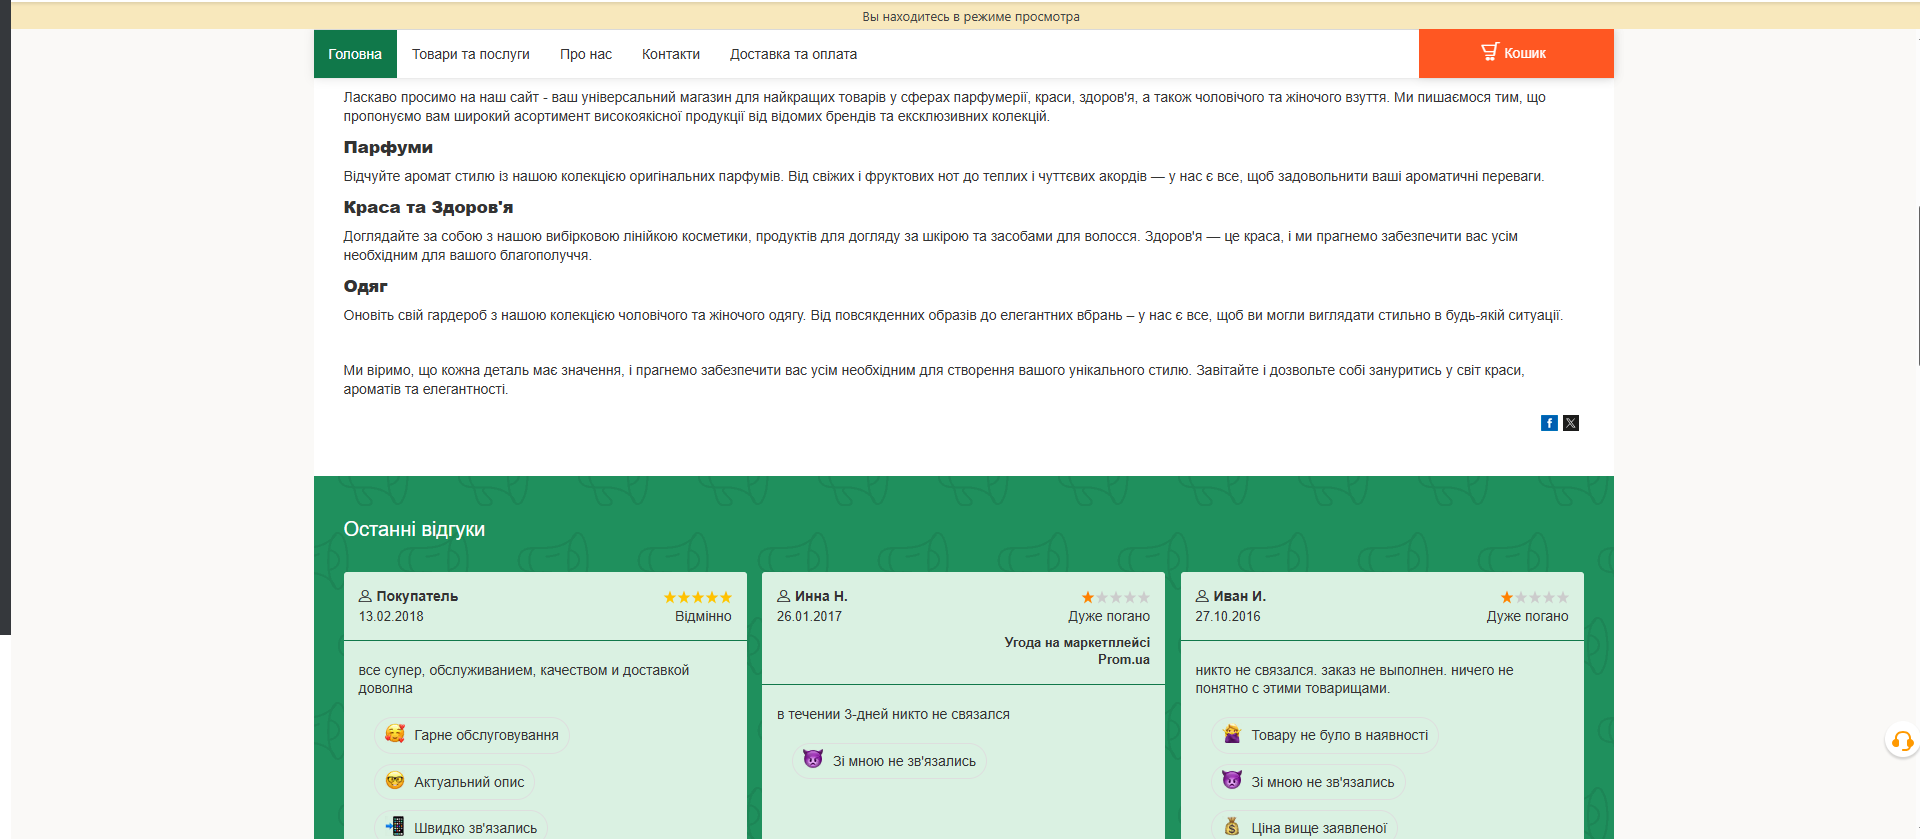This screenshot has width=1920, height=839.
Task: Click the X (Twitter) share icon
Action: click(x=1571, y=423)
